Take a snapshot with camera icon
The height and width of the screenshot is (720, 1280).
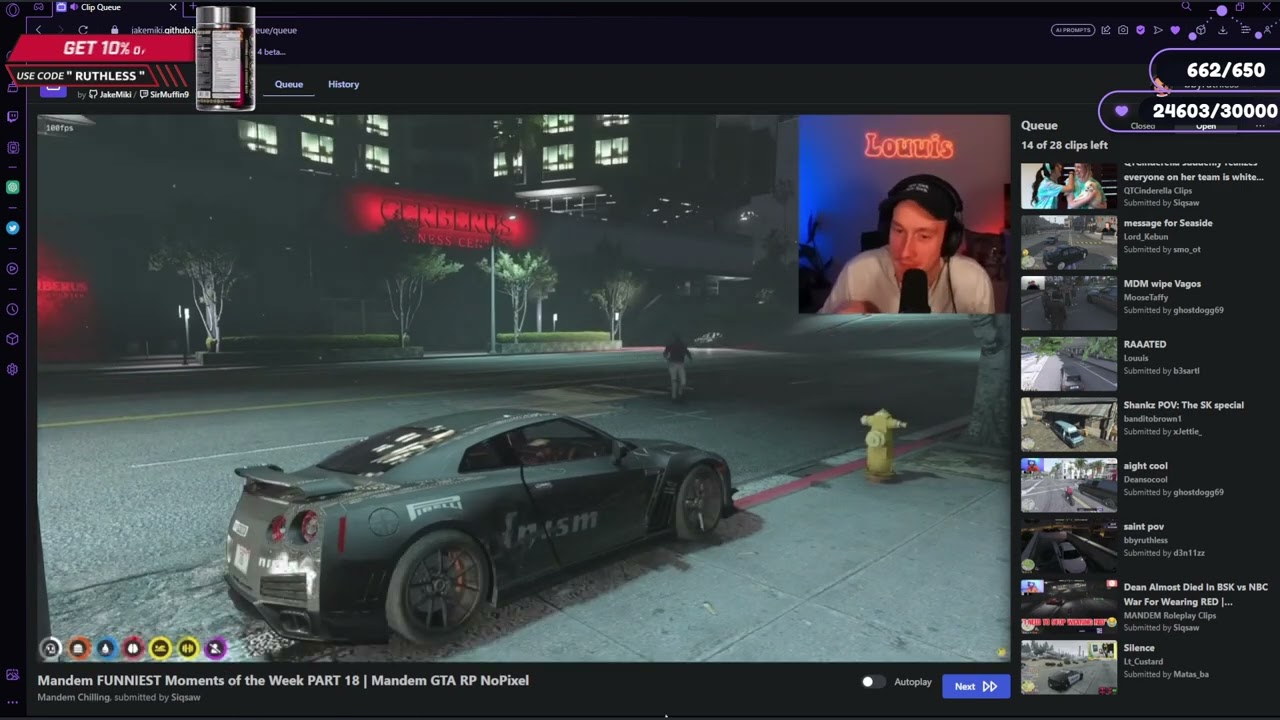1123,30
